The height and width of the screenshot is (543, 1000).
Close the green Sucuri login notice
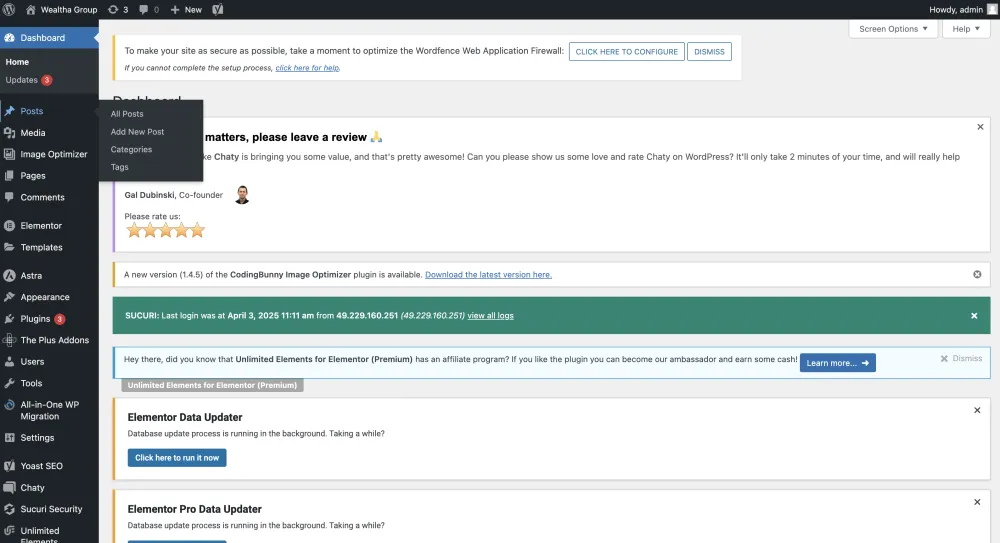(974, 316)
